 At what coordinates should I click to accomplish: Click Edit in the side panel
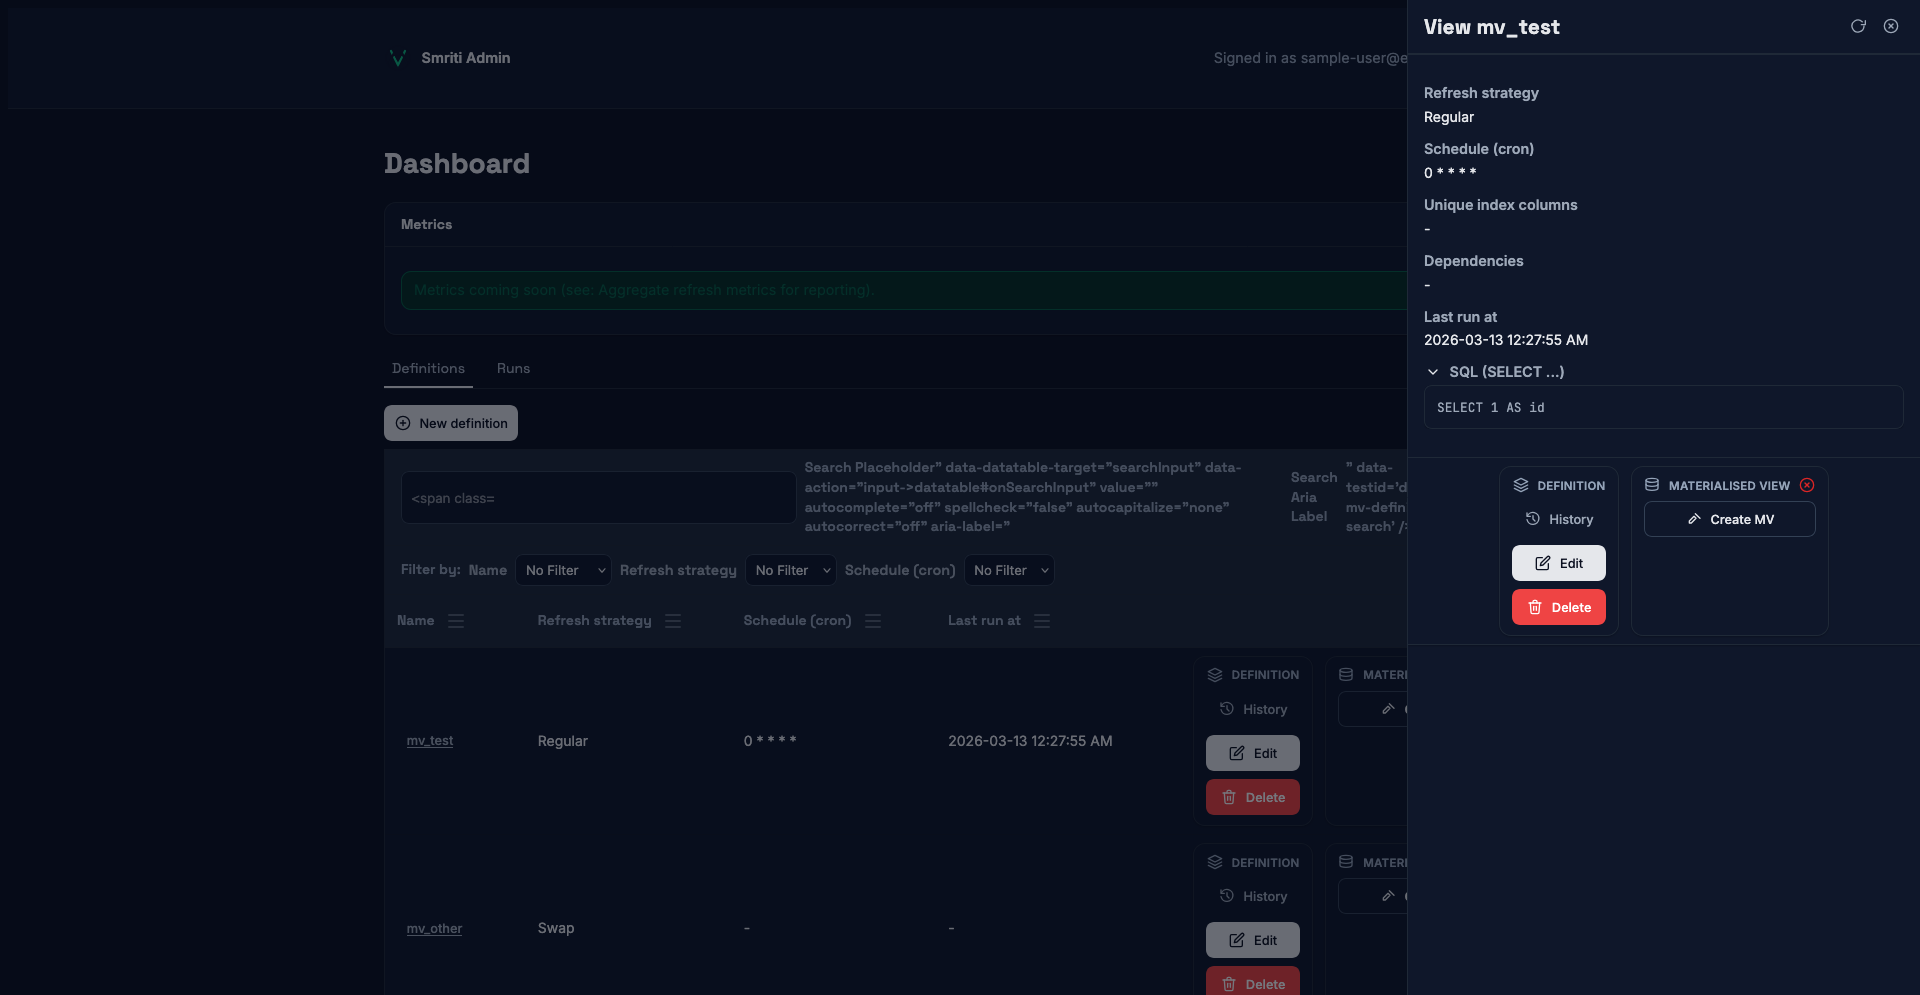click(1558, 564)
